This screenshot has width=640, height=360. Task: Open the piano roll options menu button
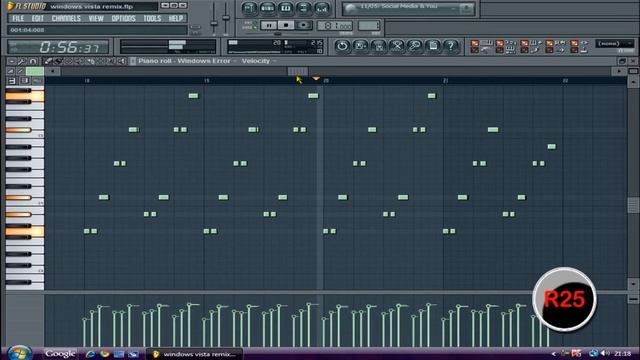12,61
